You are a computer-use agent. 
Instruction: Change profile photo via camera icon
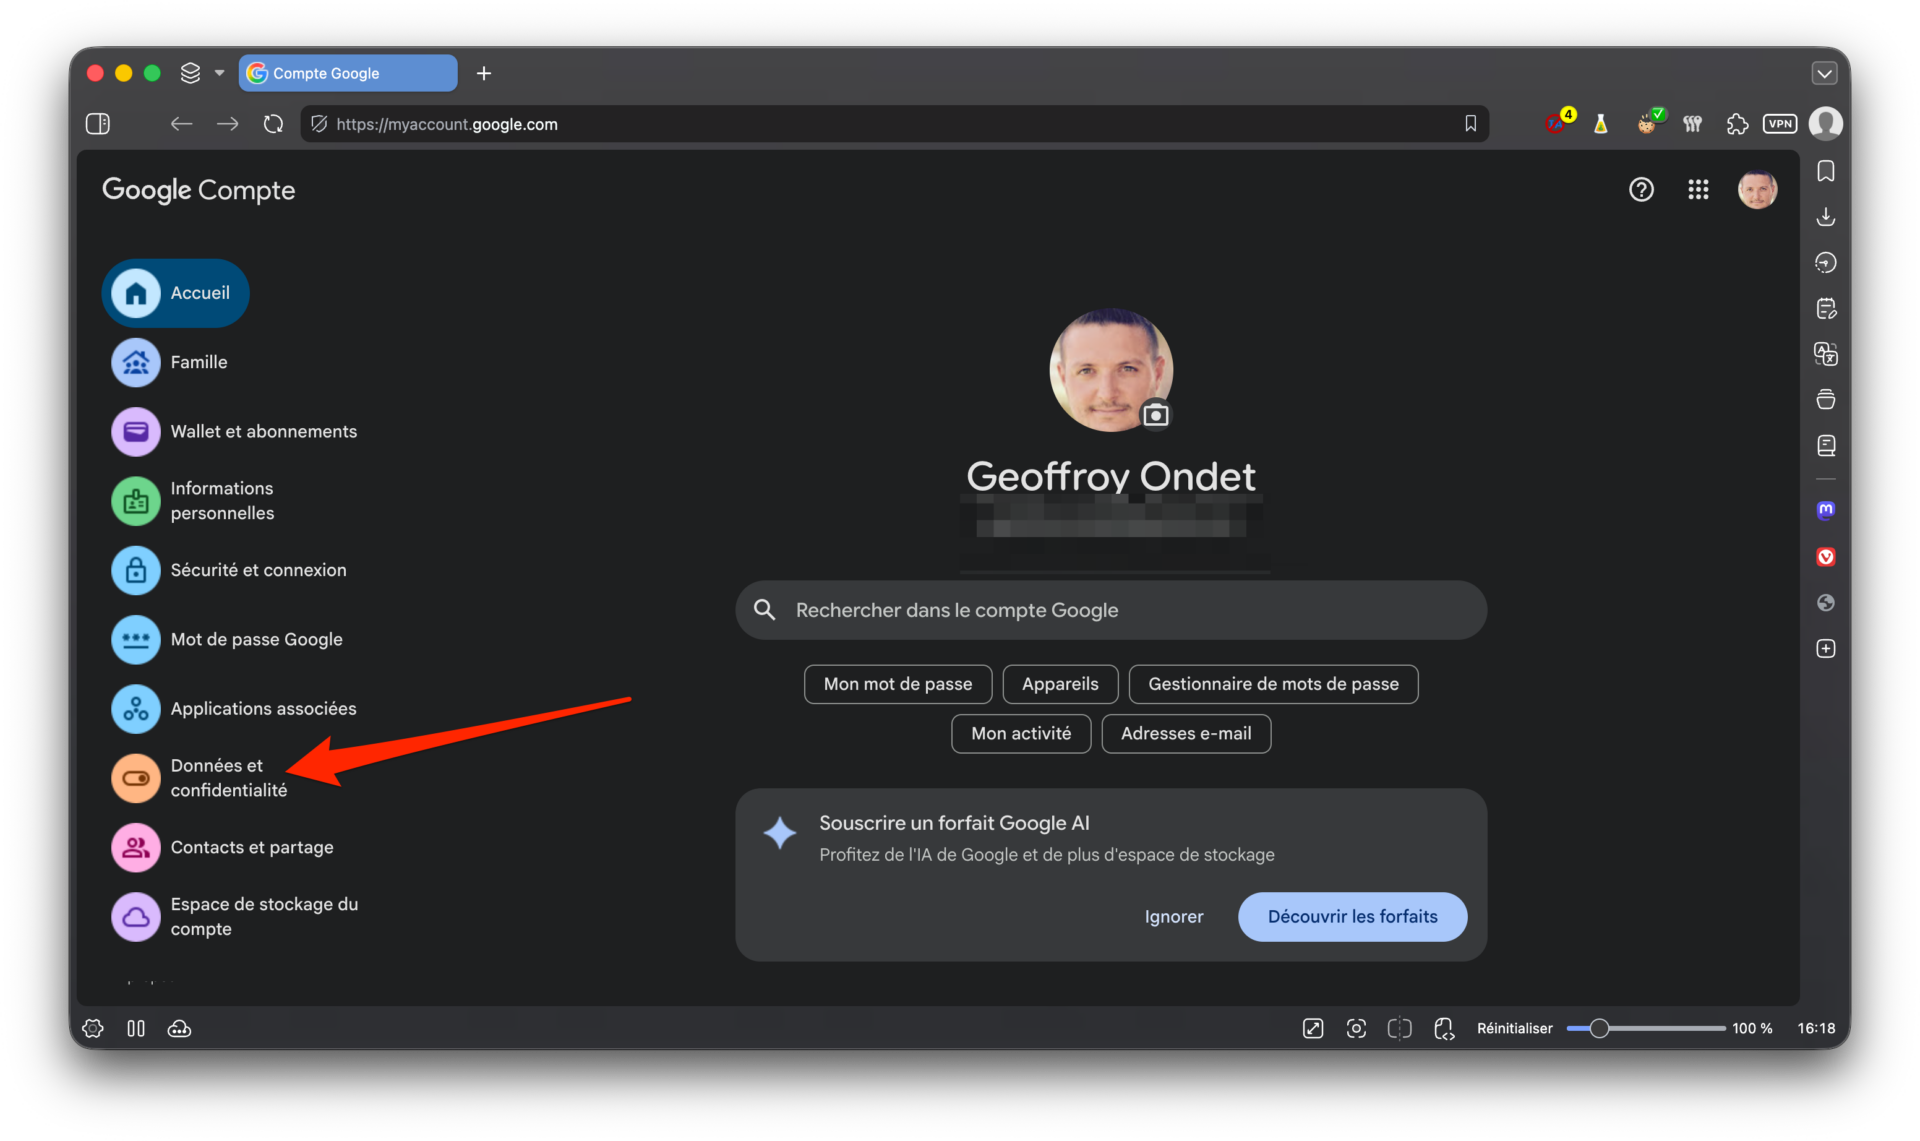[x=1156, y=414]
